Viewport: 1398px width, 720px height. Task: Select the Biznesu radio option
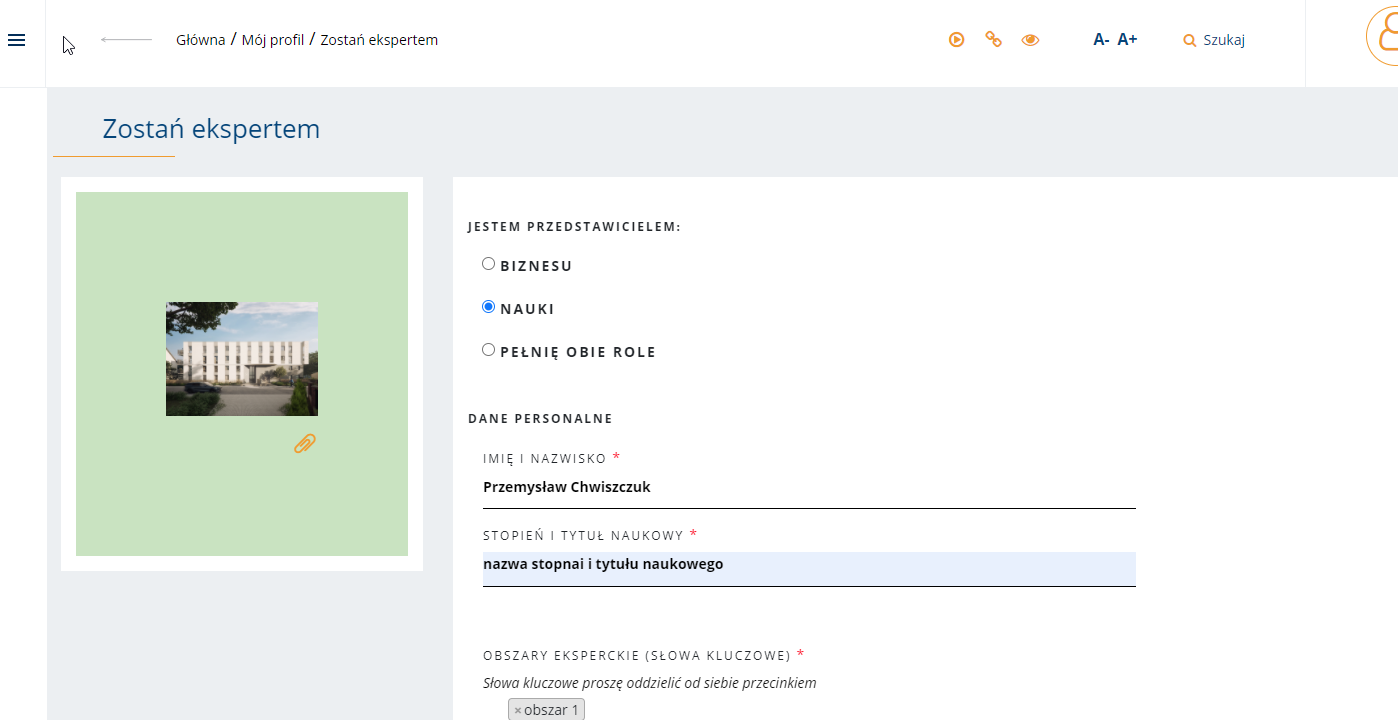tap(489, 264)
